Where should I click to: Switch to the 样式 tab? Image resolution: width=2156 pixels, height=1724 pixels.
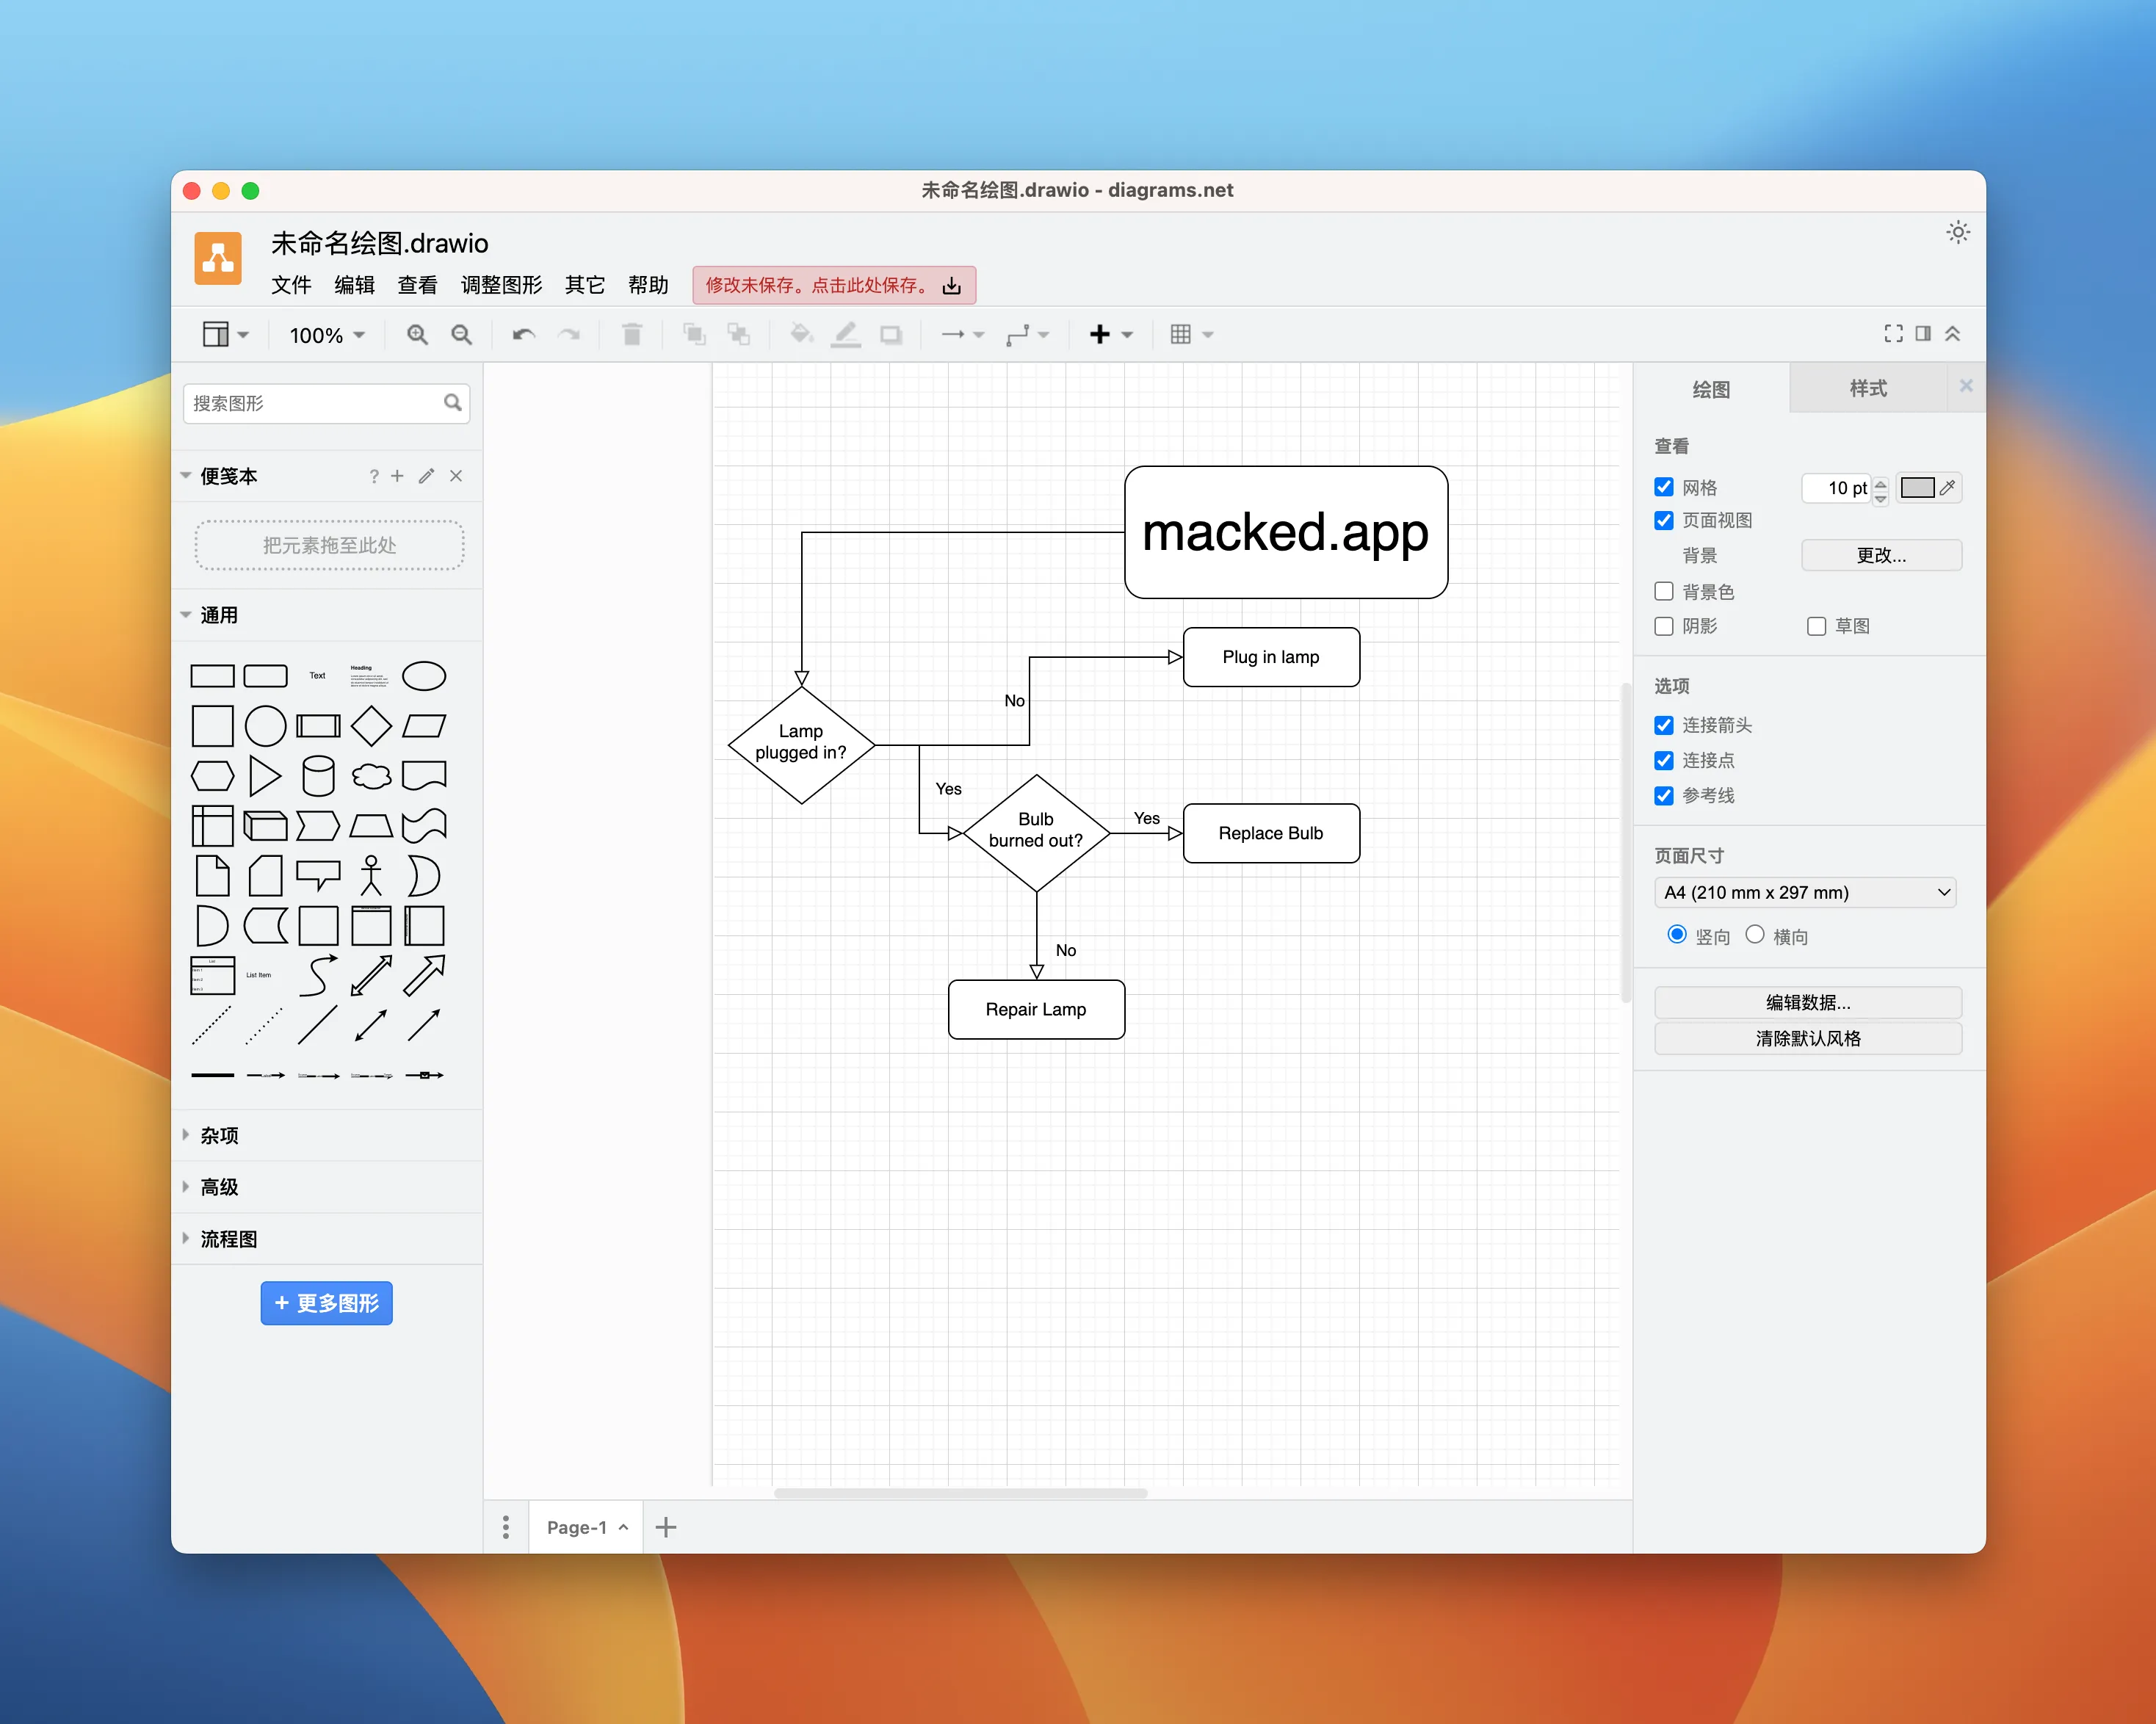point(1867,389)
